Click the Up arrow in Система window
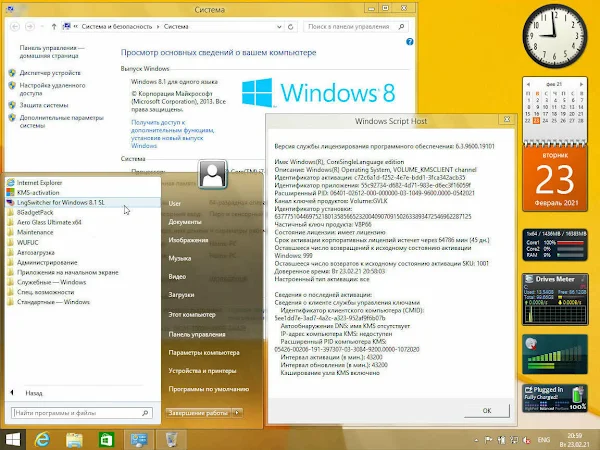600x450 pixels. 54,27
